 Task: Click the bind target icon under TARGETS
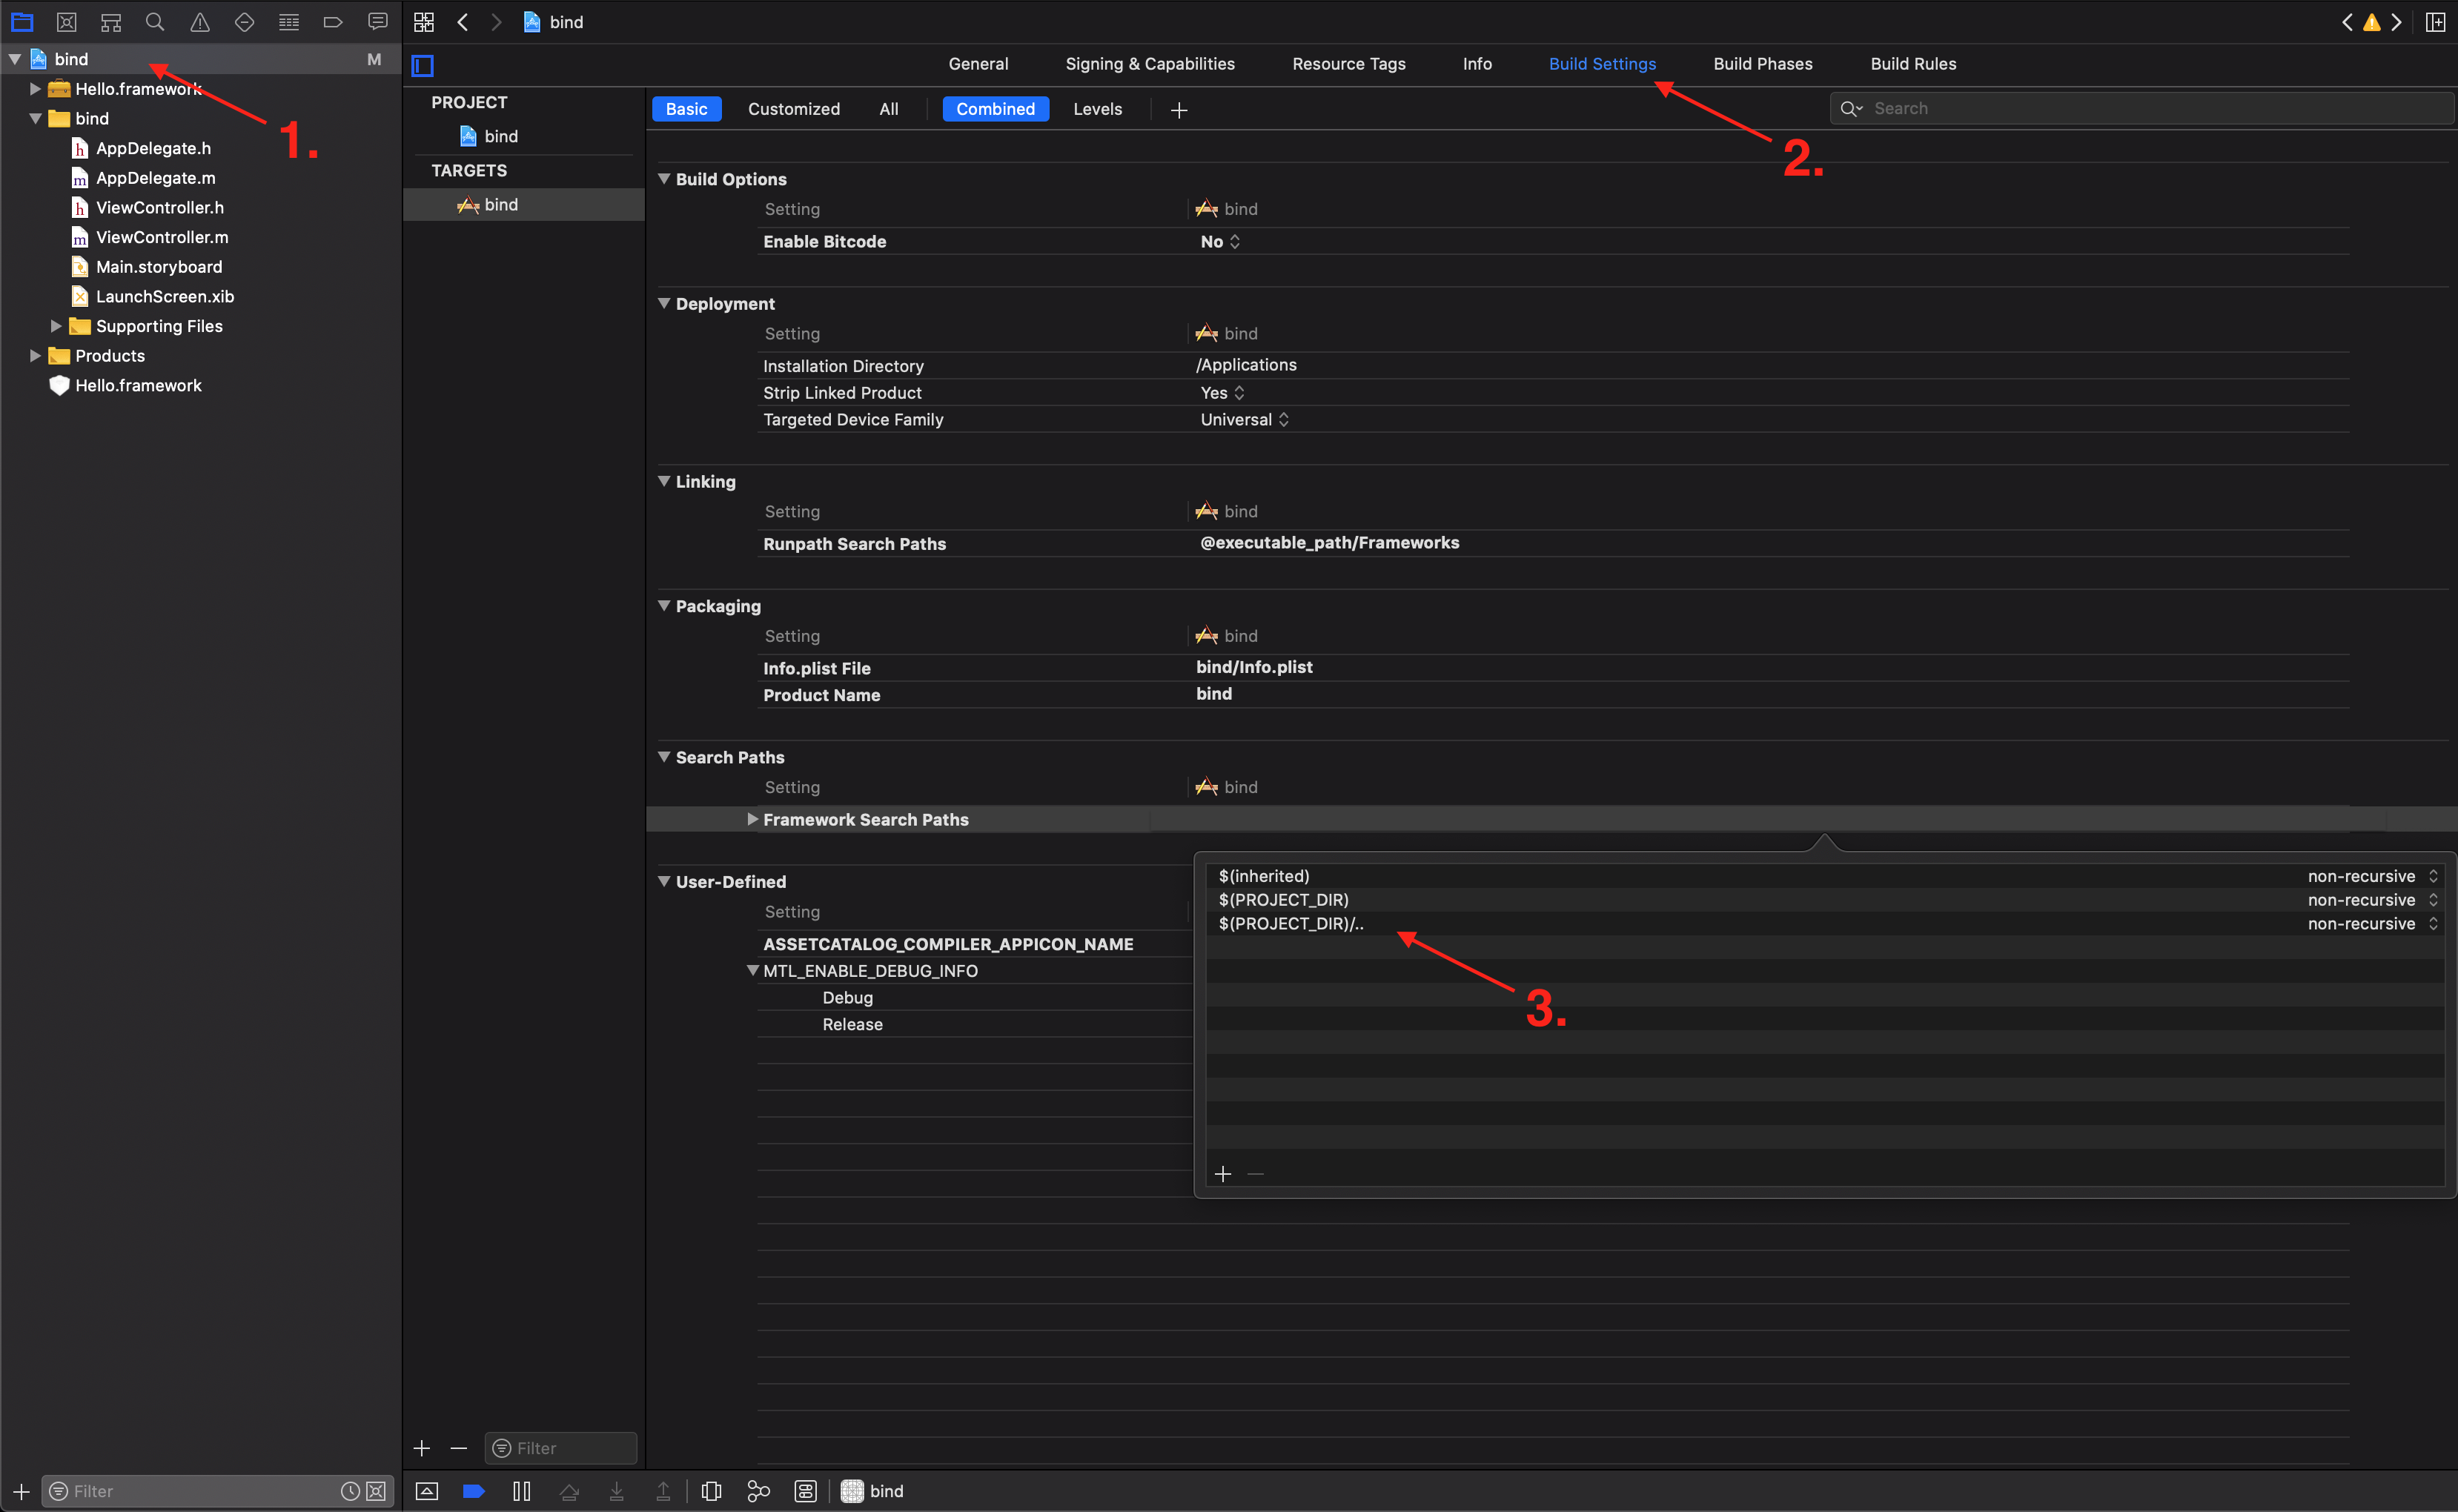pos(469,204)
